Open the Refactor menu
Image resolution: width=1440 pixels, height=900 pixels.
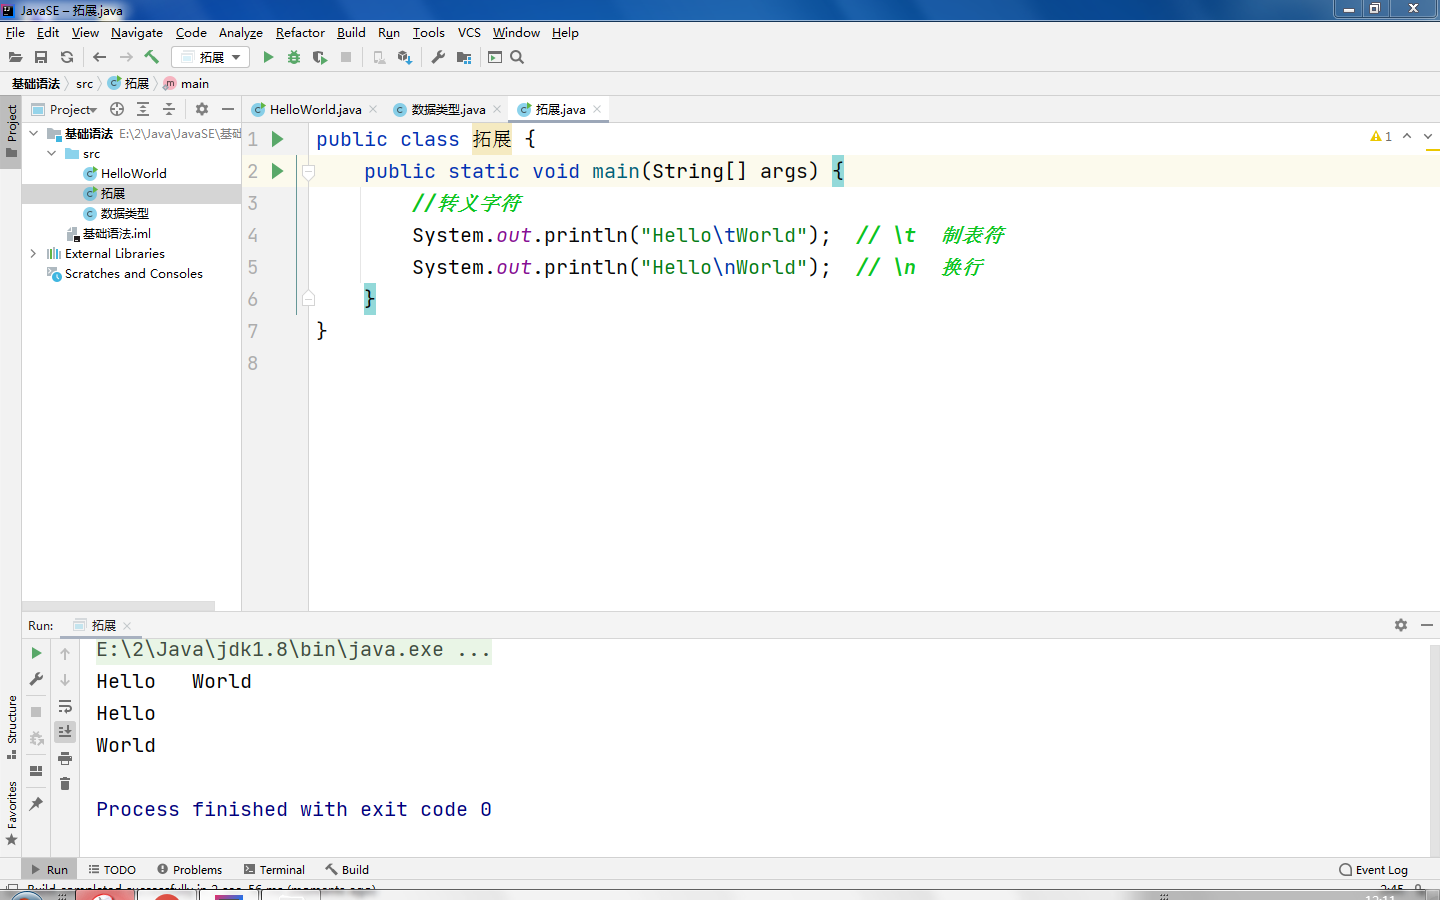pyautogui.click(x=299, y=32)
